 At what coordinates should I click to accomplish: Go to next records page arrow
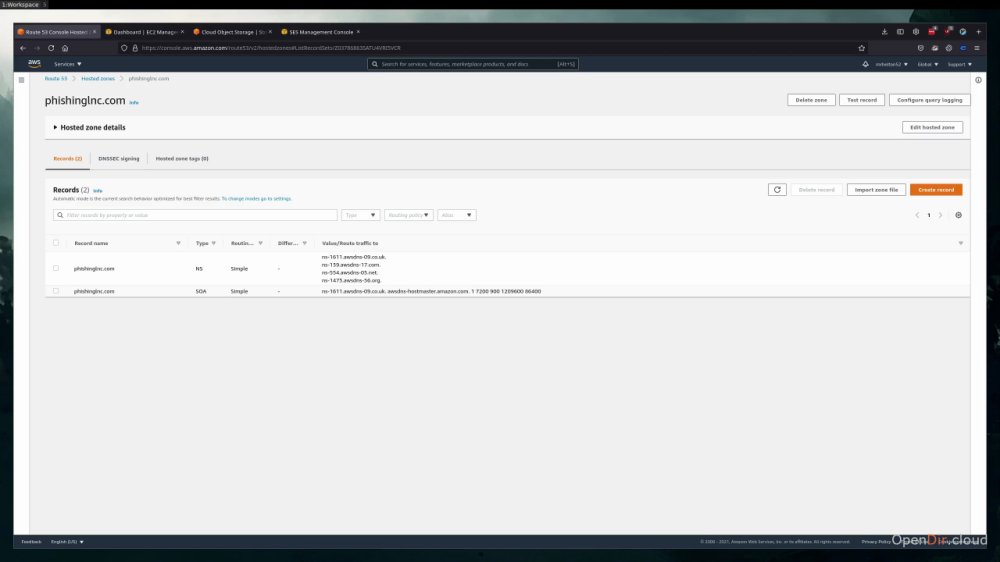[x=940, y=215]
